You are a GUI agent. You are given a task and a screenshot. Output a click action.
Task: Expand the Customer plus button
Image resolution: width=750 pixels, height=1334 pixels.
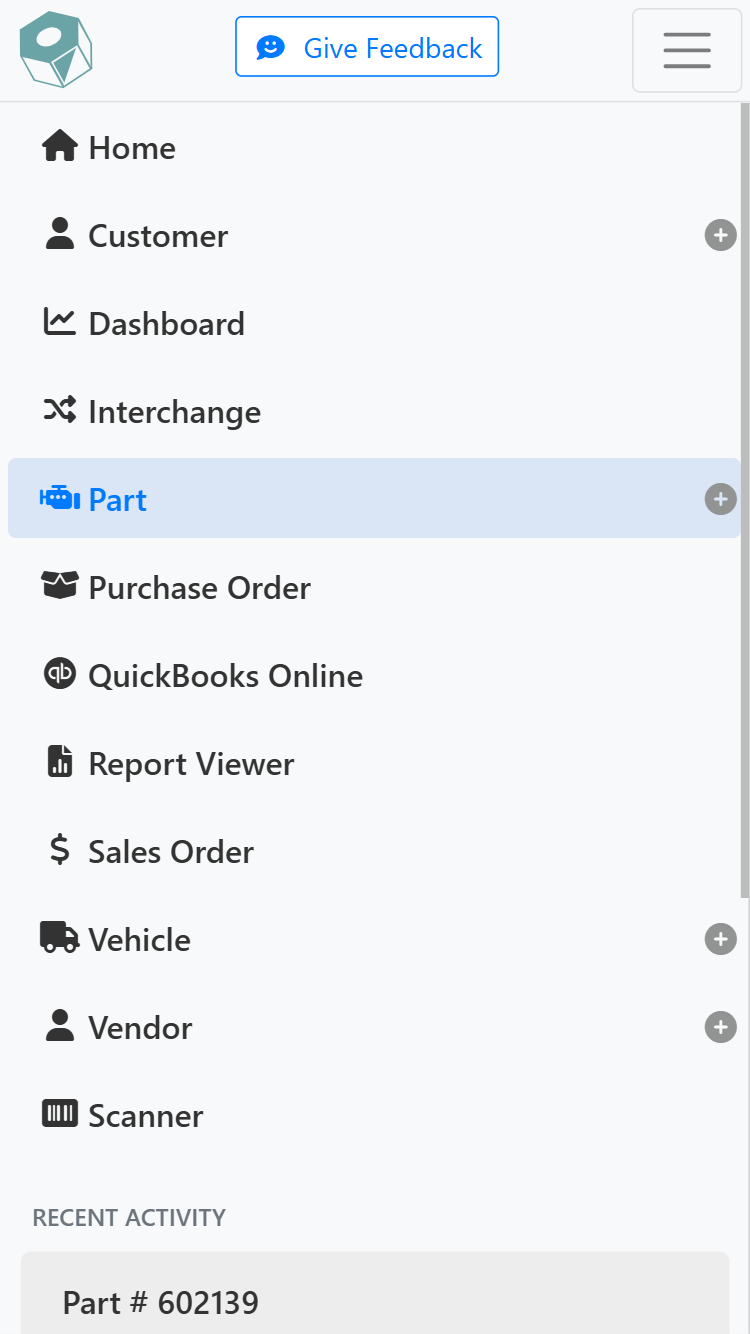point(720,236)
